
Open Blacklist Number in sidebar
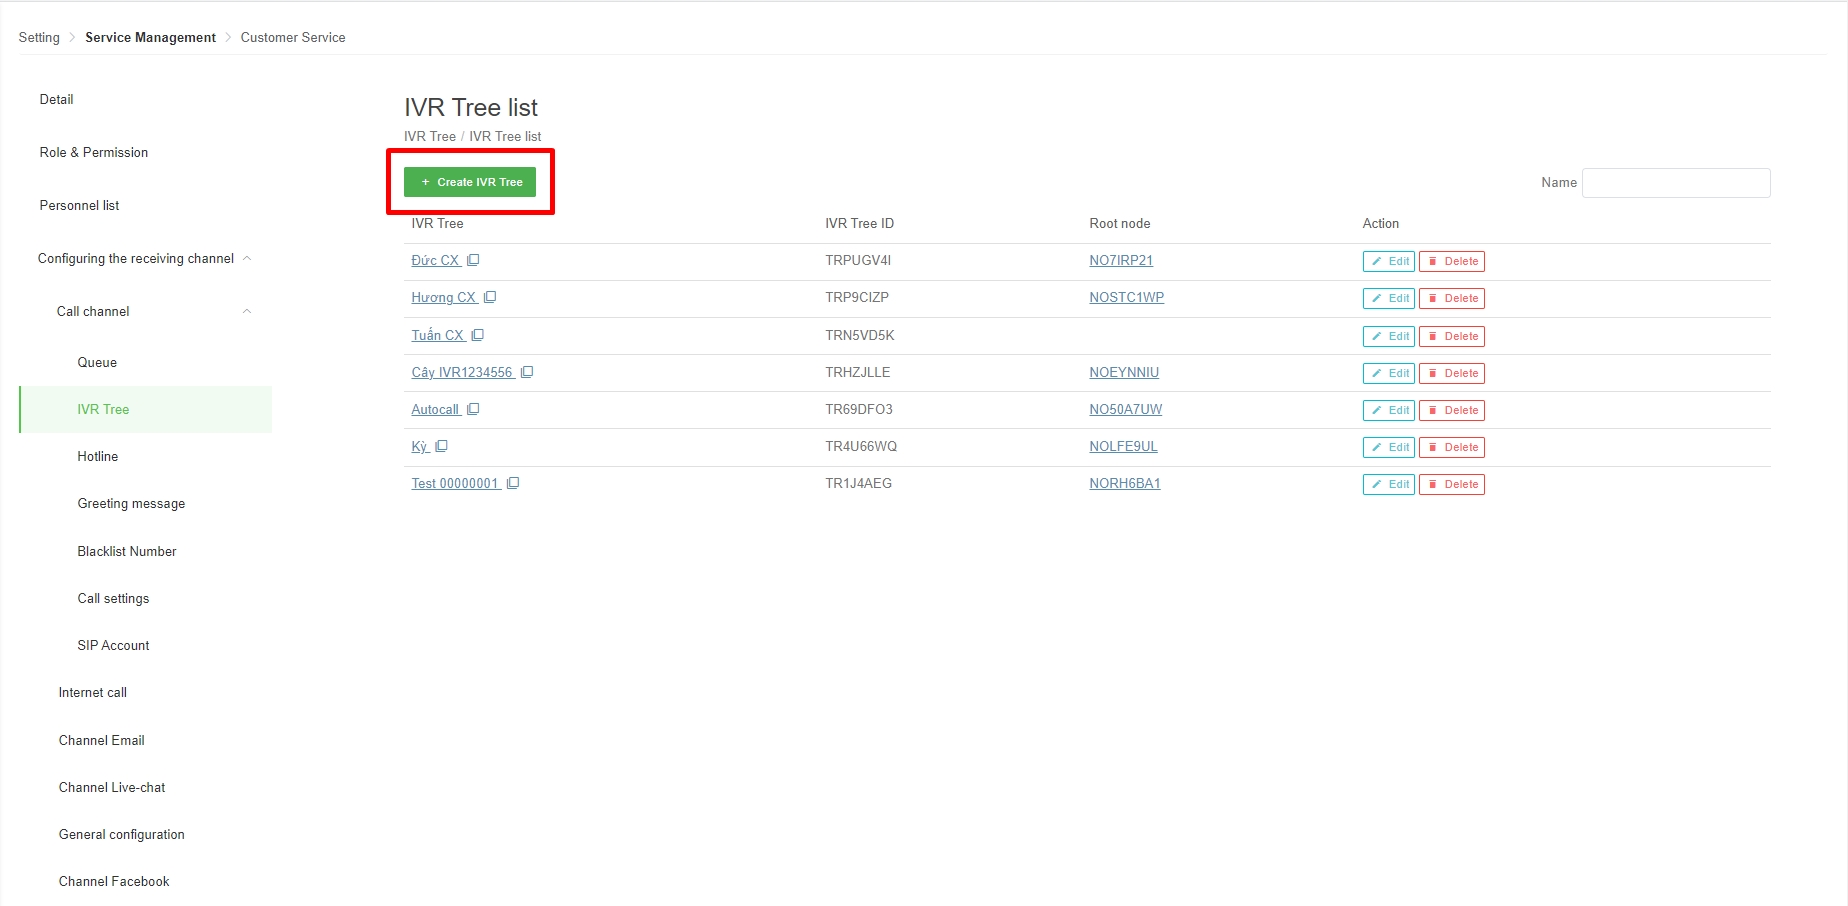coord(127,551)
